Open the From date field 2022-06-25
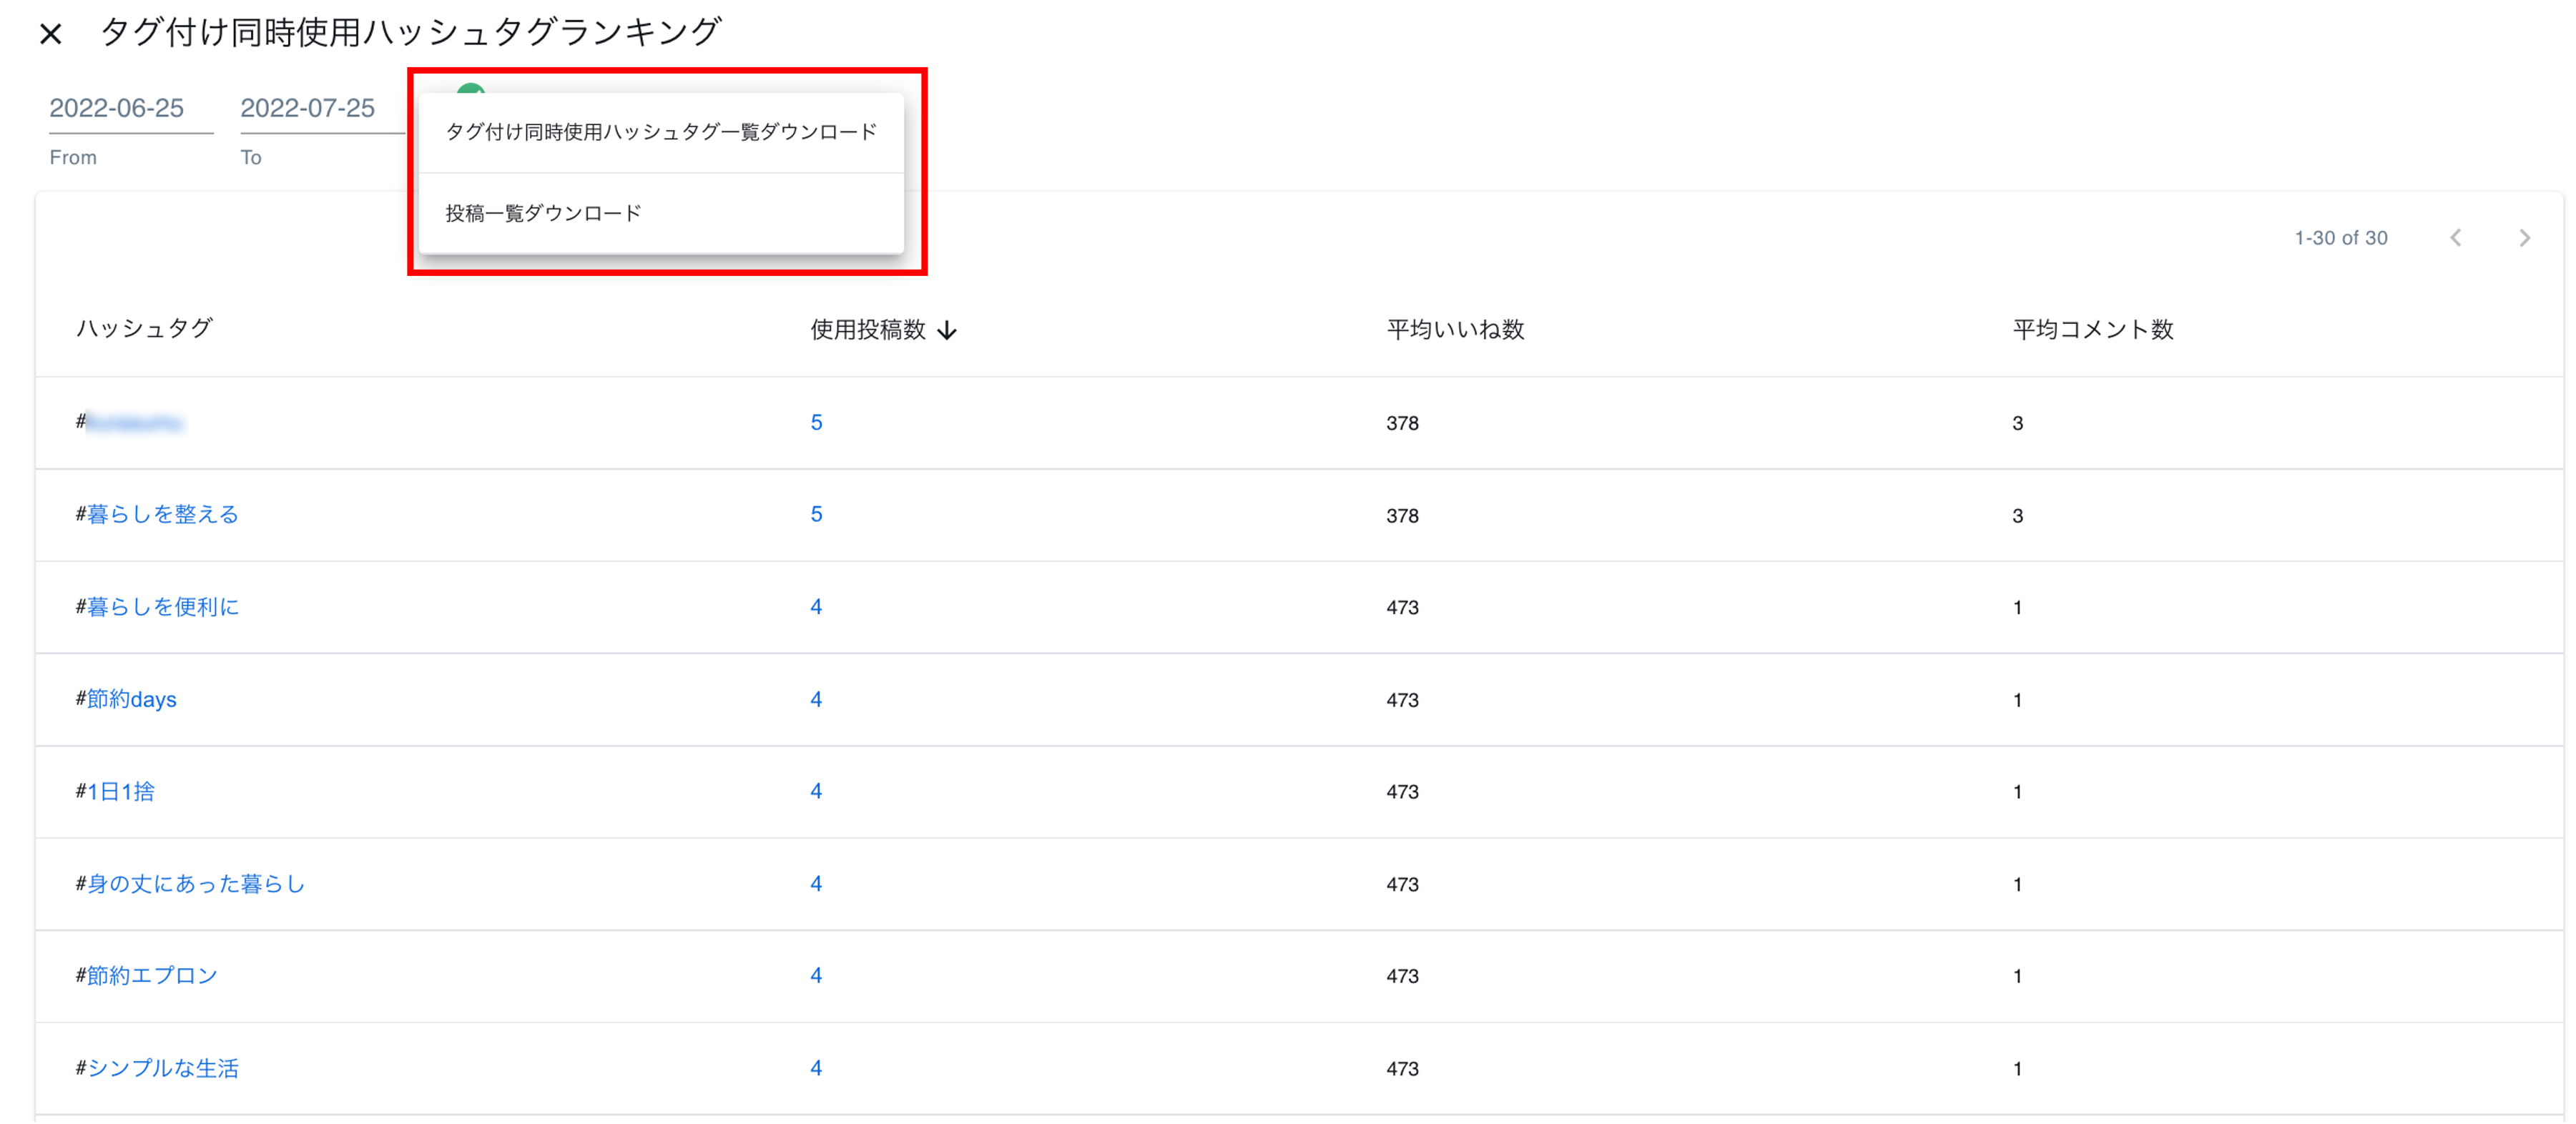 click(x=117, y=108)
